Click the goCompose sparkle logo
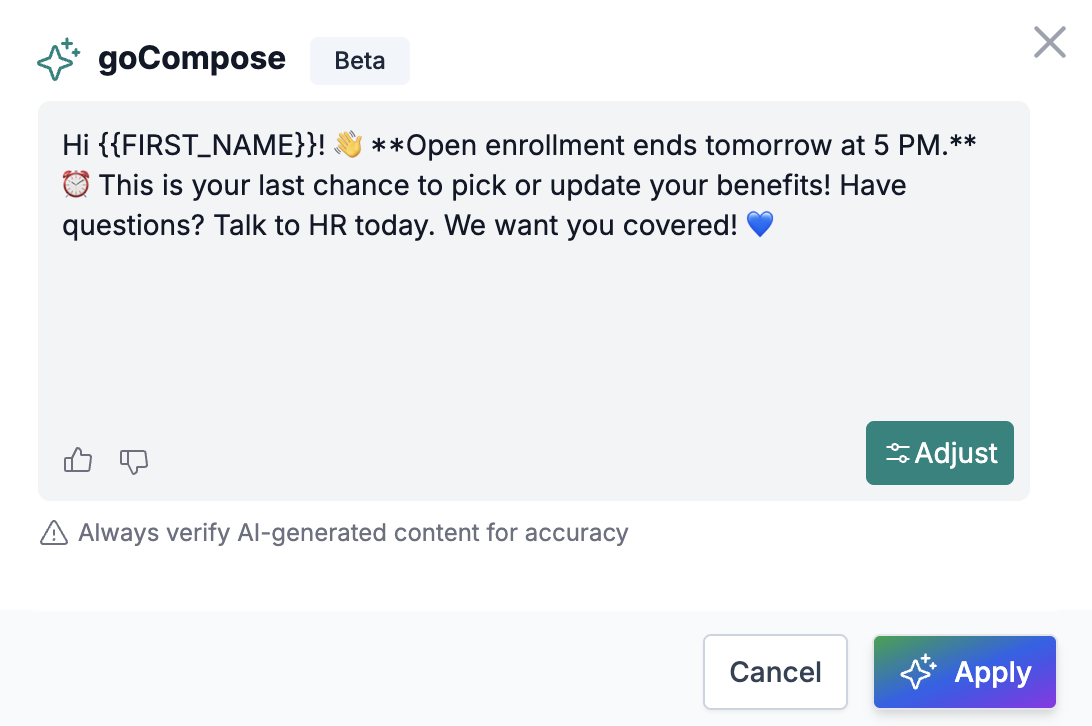The image size is (1092, 726). 58,60
